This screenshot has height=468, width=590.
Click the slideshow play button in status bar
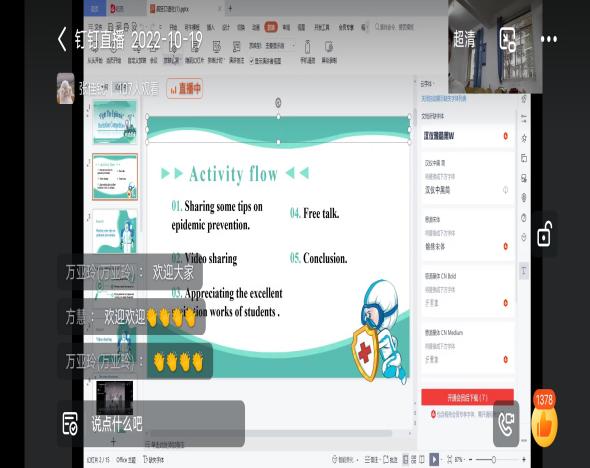pos(434,459)
